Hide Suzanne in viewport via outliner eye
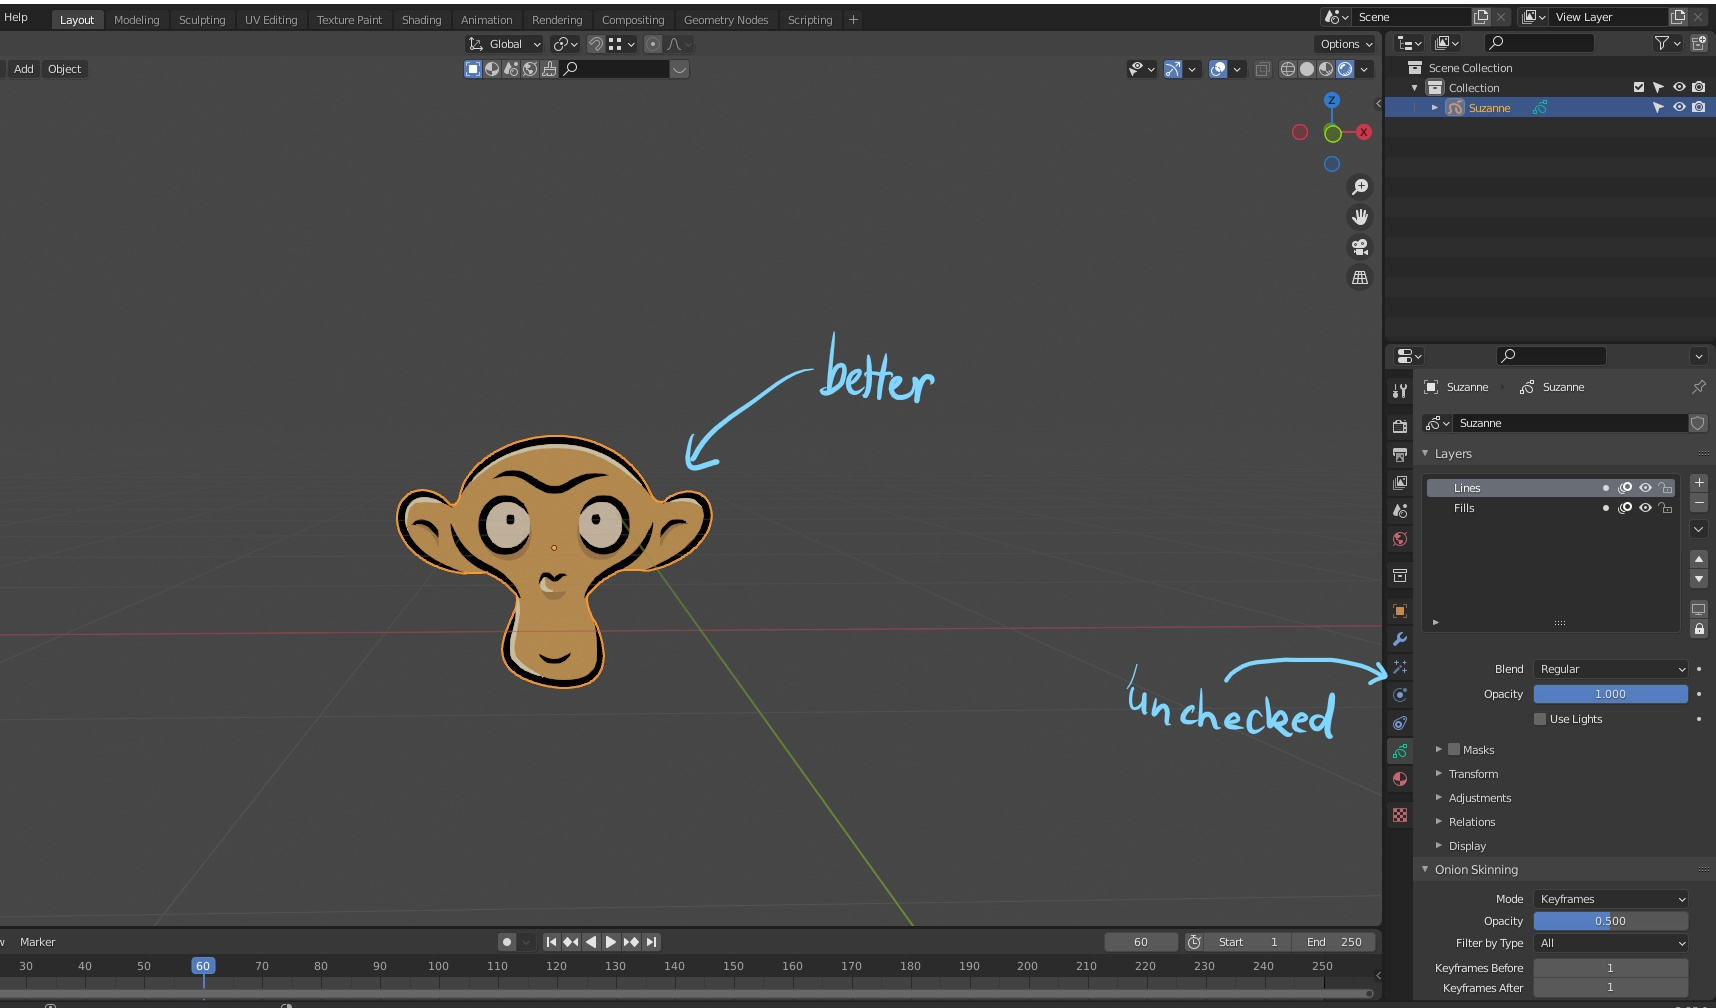This screenshot has width=1716, height=1008. coord(1679,107)
